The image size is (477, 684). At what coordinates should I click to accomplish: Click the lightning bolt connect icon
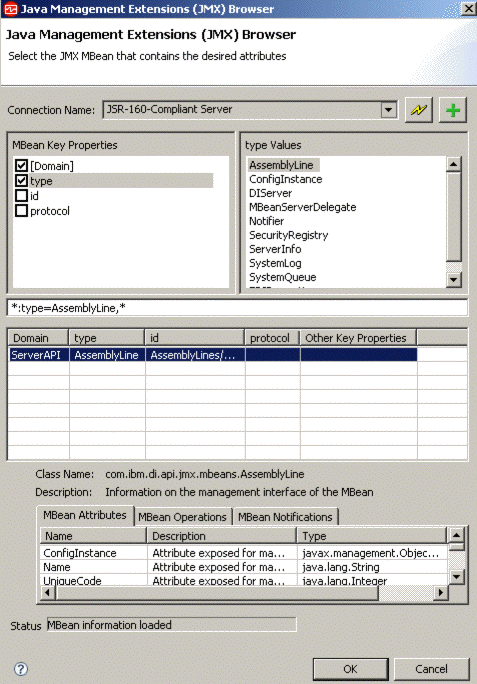pyautogui.click(x=419, y=109)
